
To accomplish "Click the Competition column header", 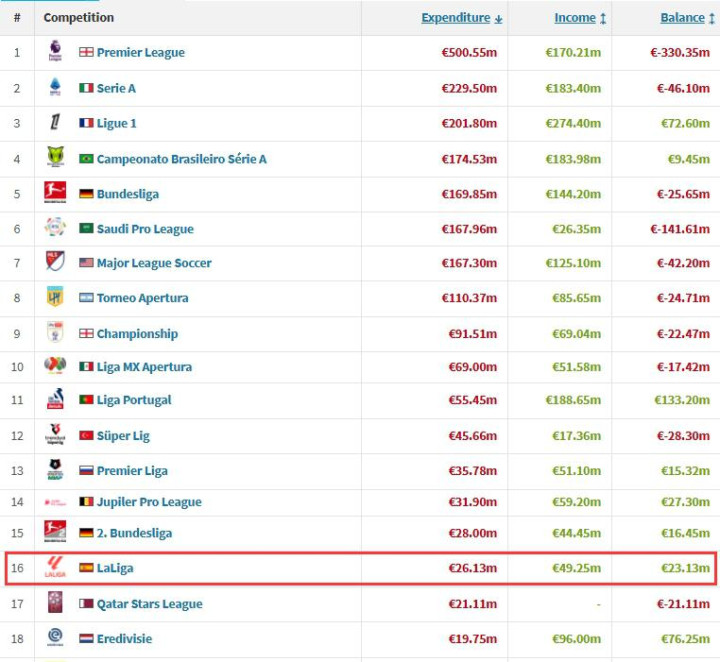I will [79, 17].
